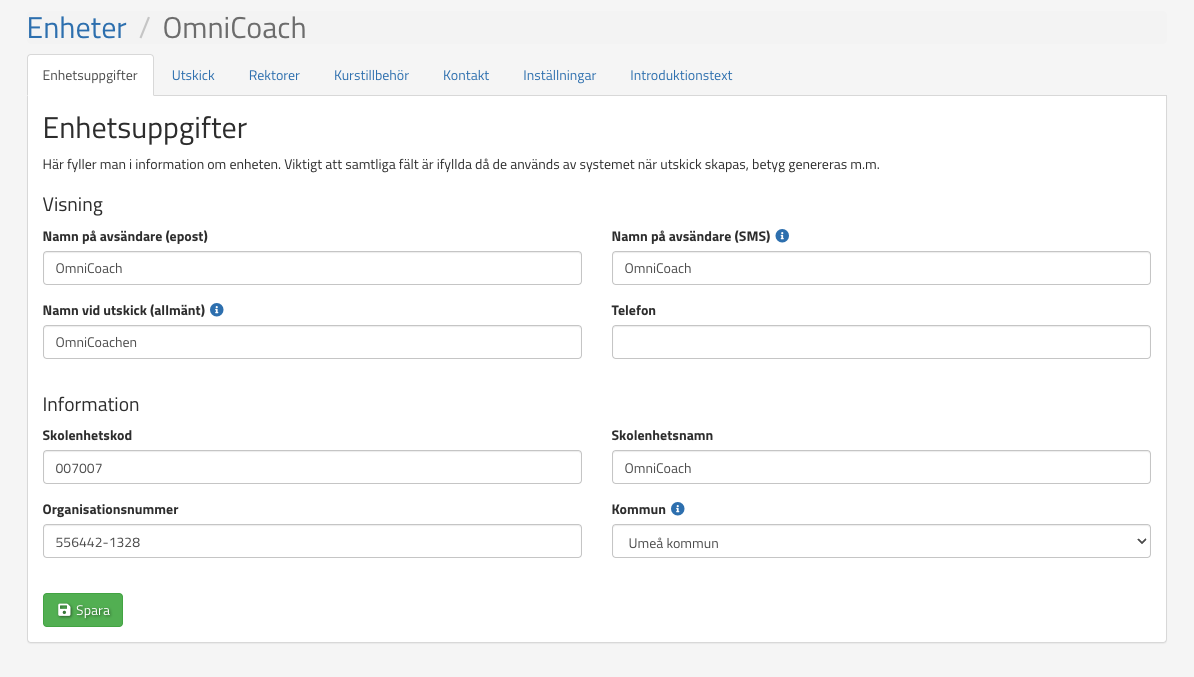Select the Enhetsuppgifter tab
The image size is (1194, 677).
click(x=90, y=75)
